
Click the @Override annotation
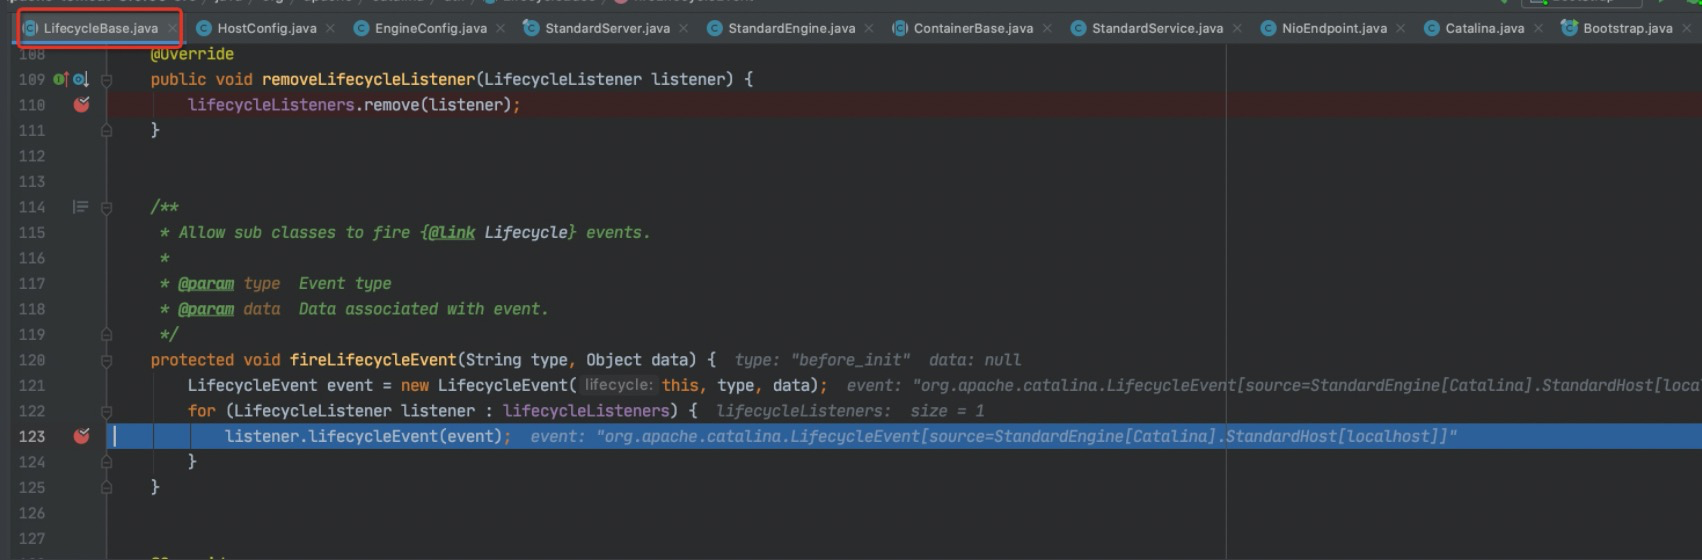(x=192, y=54)
